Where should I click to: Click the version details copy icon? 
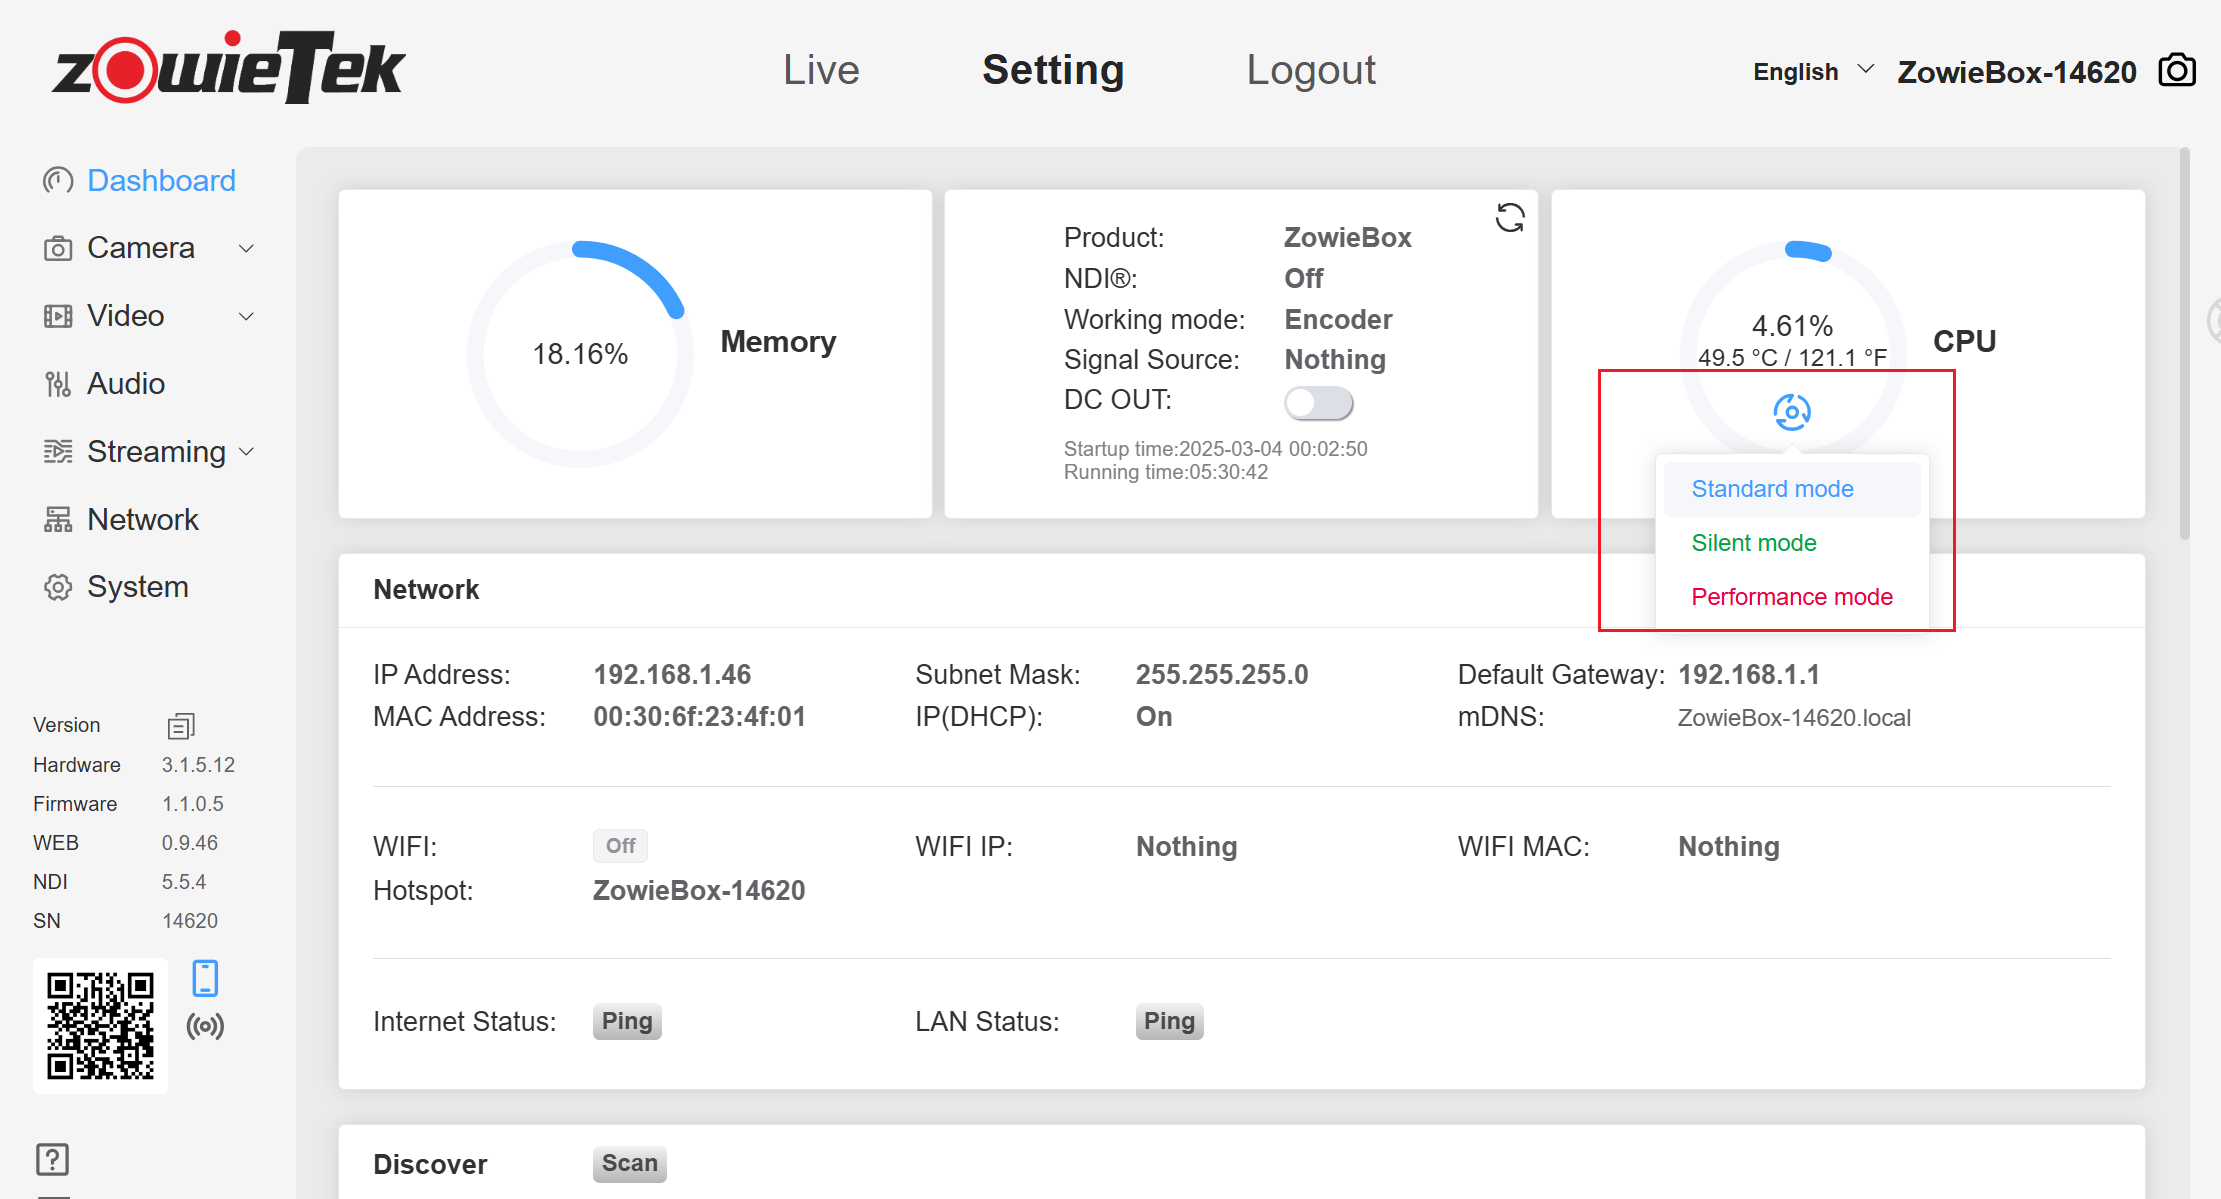click(x=181, y=725)
